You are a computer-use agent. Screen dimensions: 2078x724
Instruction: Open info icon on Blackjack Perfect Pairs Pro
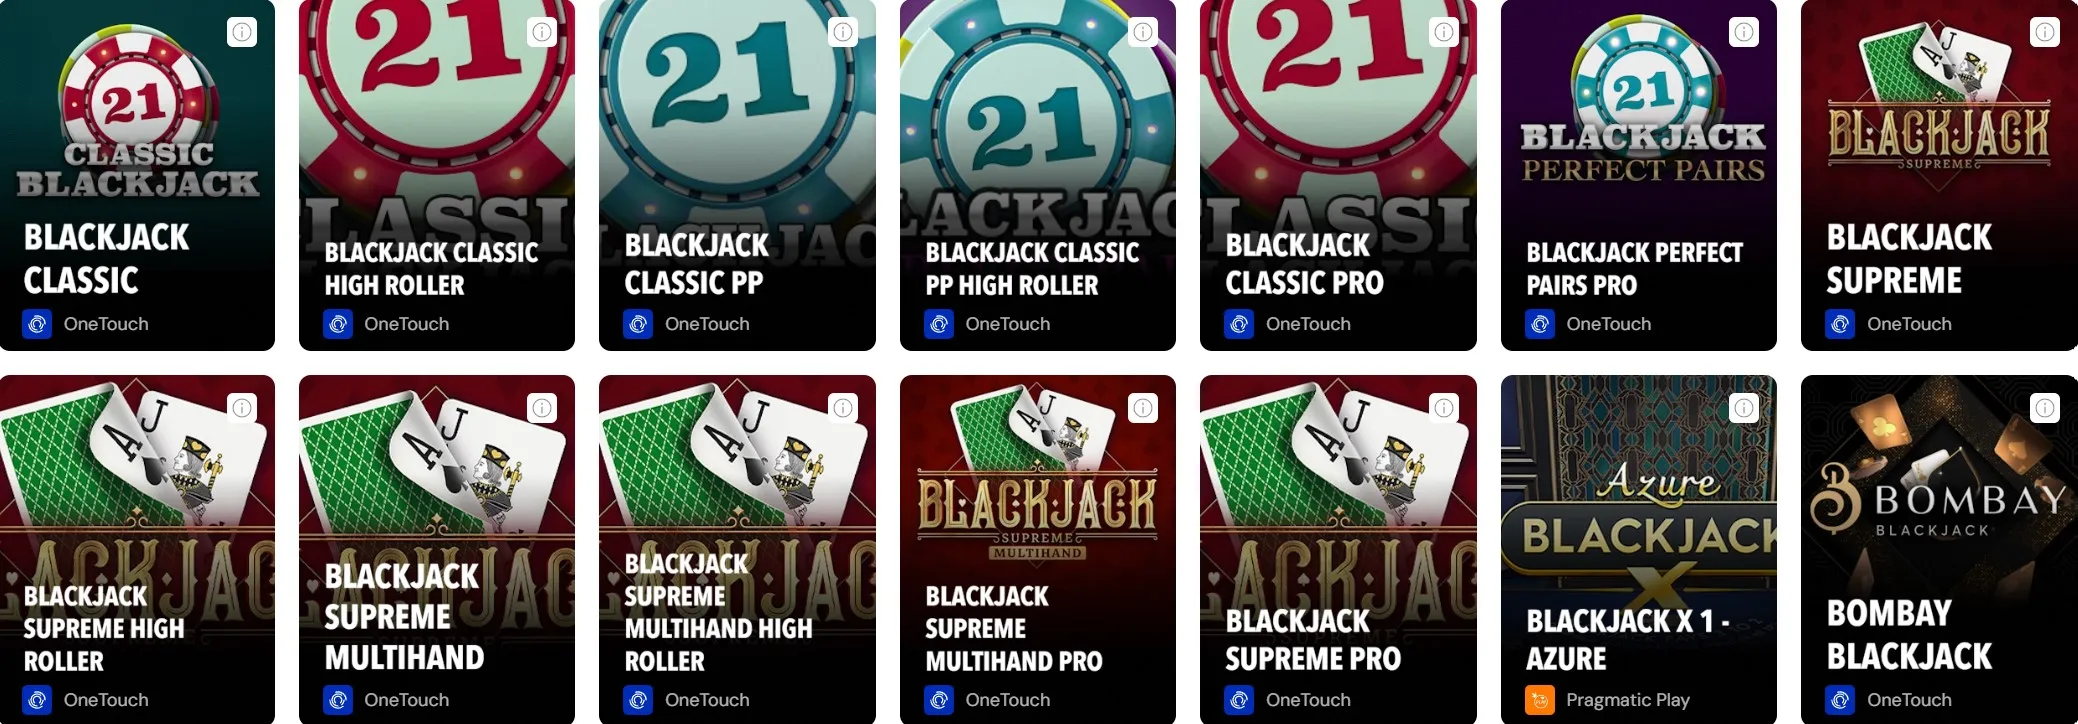1744,32
